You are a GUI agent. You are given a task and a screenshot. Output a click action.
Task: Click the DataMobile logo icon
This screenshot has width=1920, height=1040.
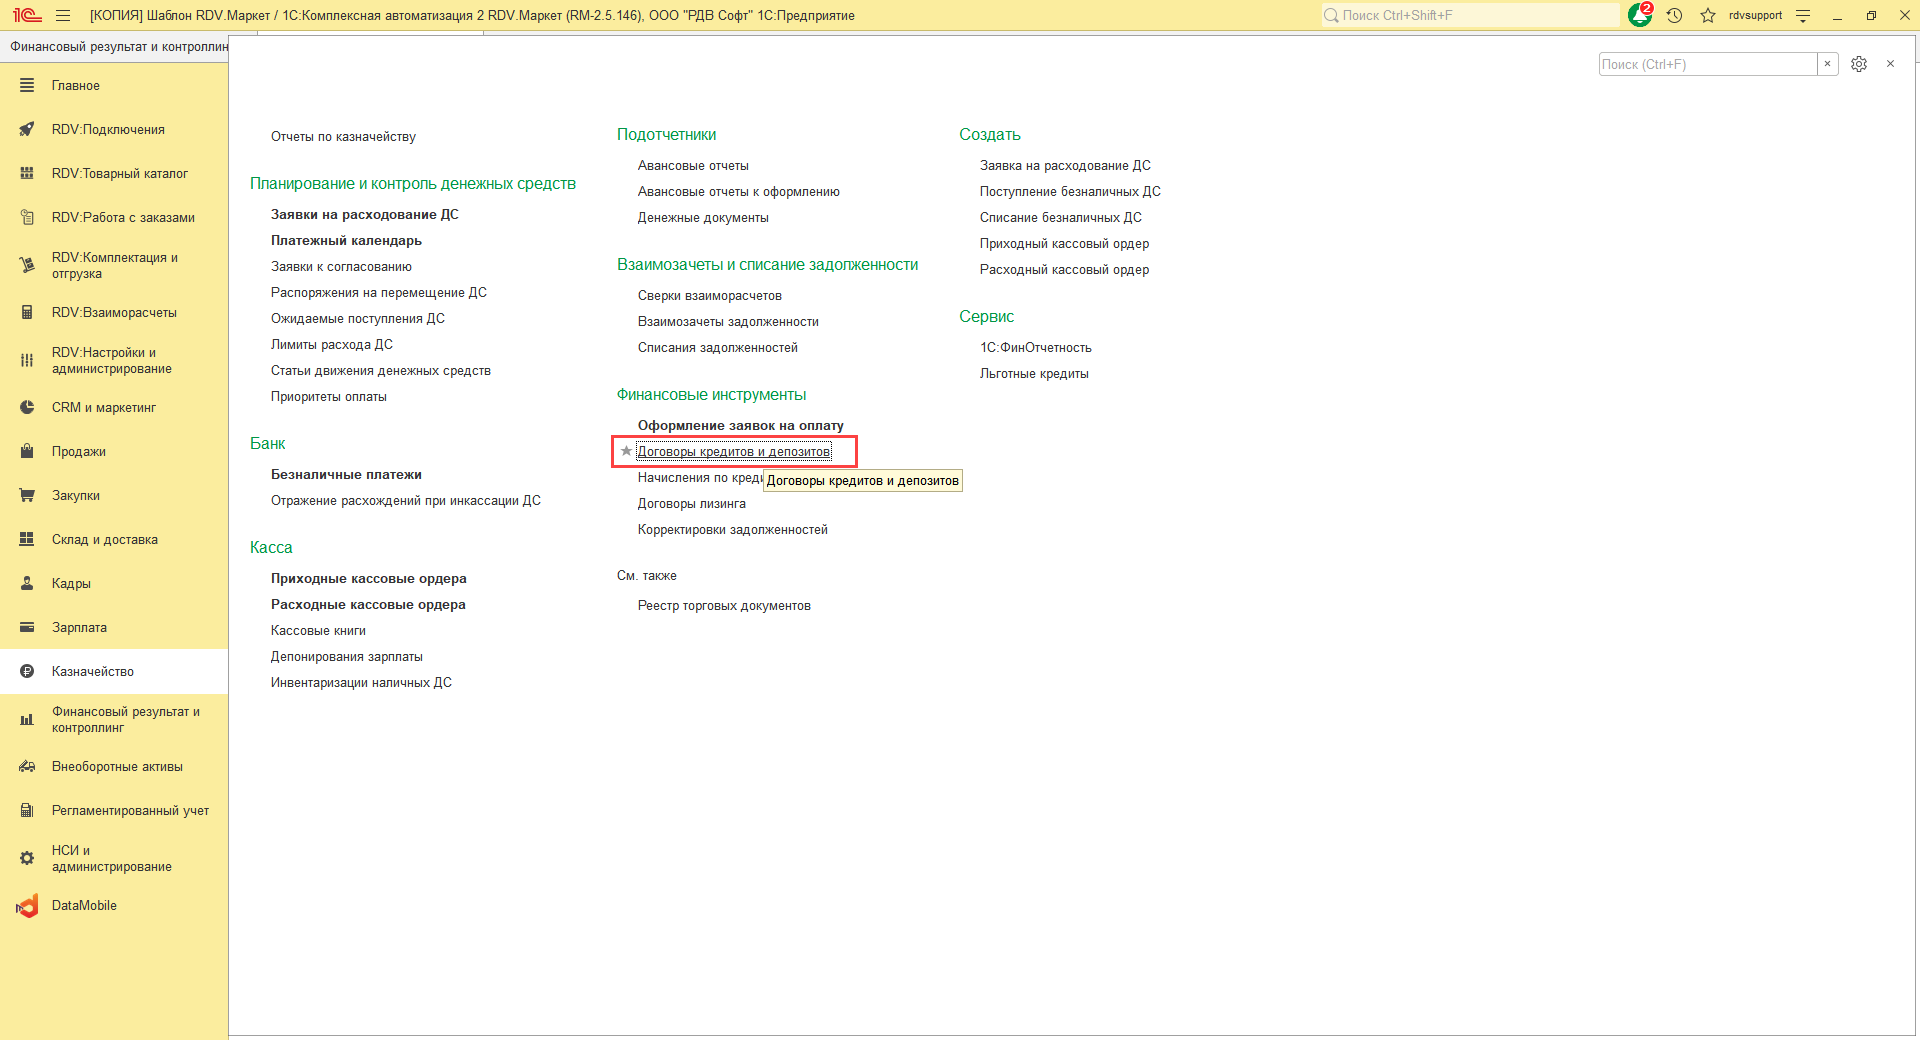[x=27, y=906]
